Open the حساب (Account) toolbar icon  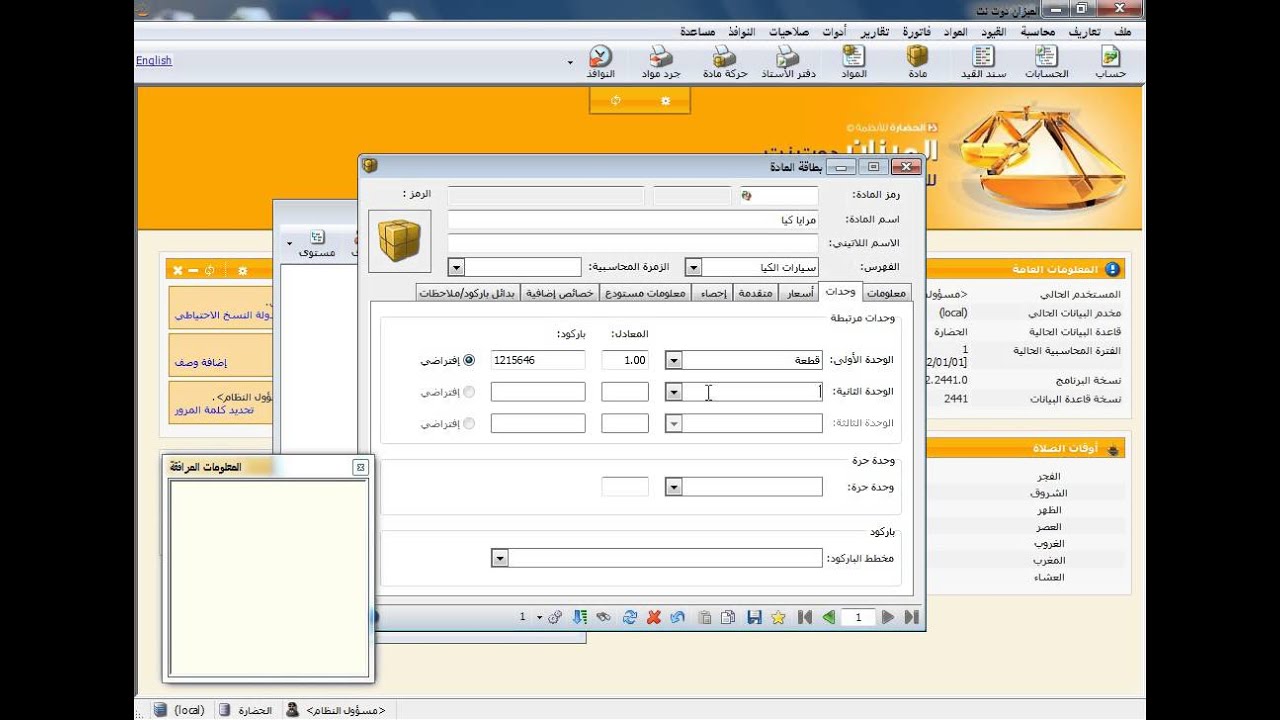click(x=1110, y=62)
